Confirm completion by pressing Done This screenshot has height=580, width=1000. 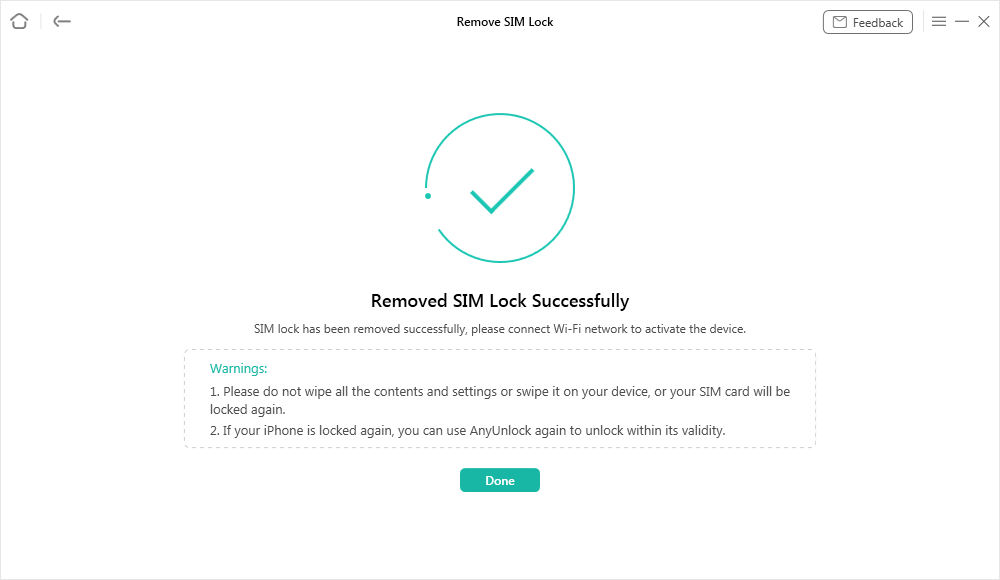click(x=500, y=480)
